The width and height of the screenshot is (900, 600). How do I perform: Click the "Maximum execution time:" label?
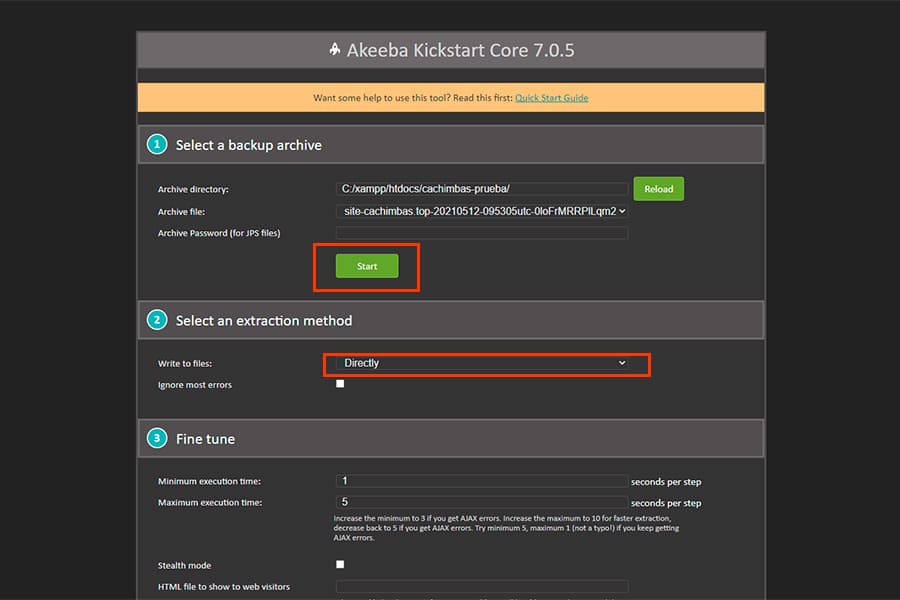point(210,502)
